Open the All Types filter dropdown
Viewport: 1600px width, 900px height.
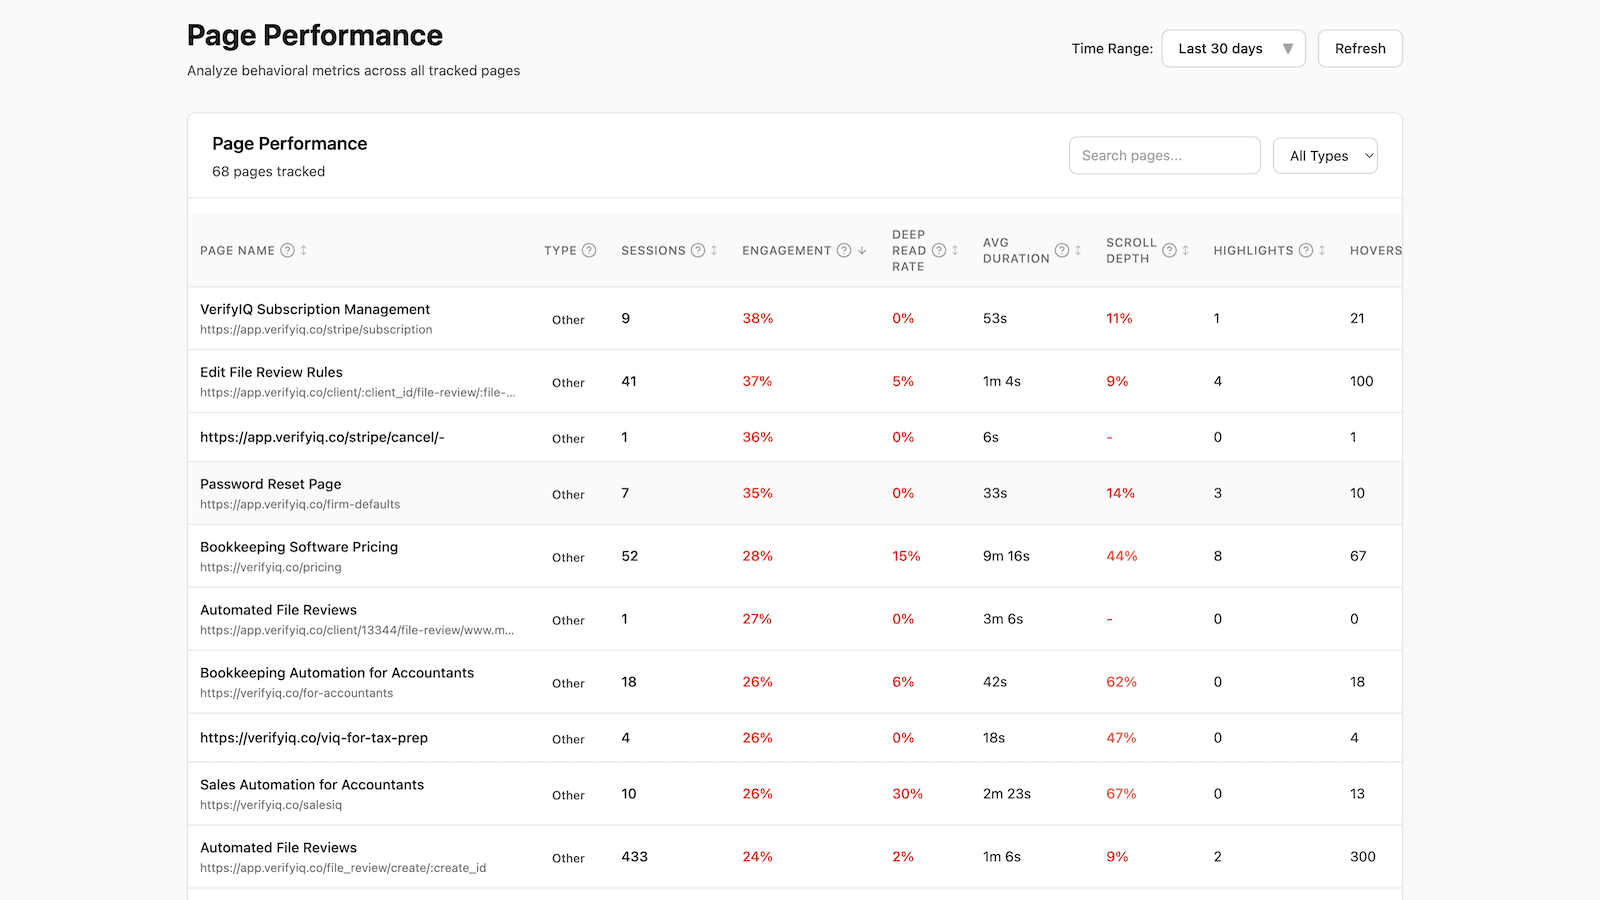[x=1325, y=155]
